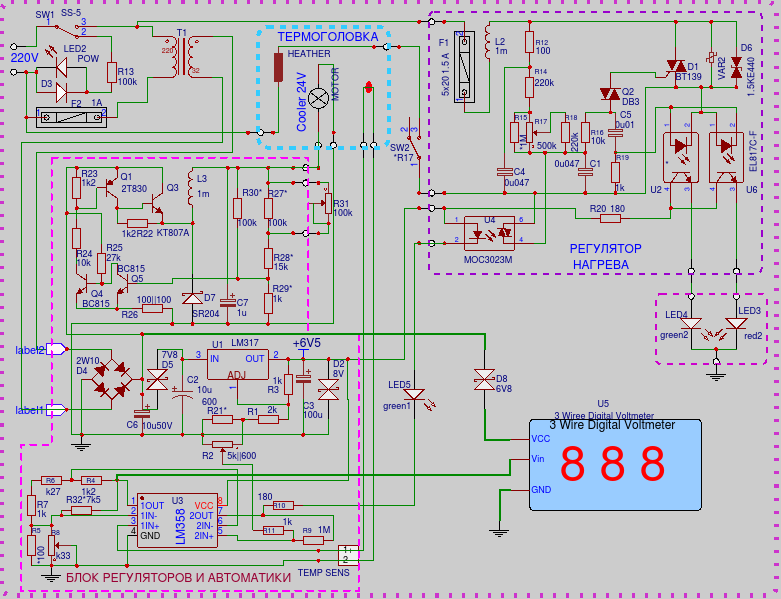781x599 pixels.
Task: Click the 888 digital voltmeter display
Action: pyautogui.click(x=611, y=465)
